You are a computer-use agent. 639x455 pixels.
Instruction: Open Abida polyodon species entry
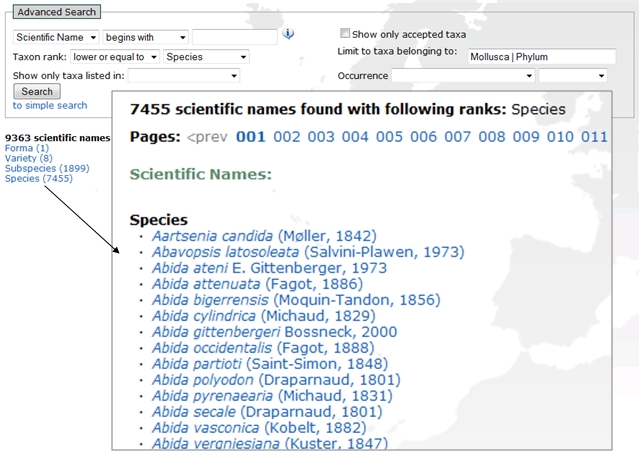pos(203,380)
